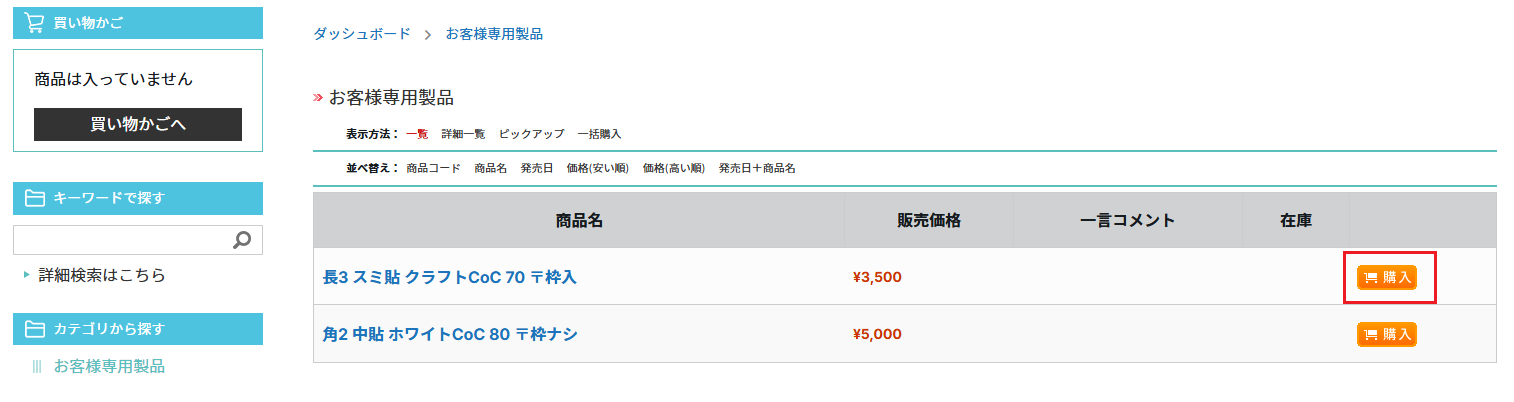This screenshot has height=402, width=1514.
Task: Click the cart icon in 買い物かご header
Action: click(x=34, y=23)
